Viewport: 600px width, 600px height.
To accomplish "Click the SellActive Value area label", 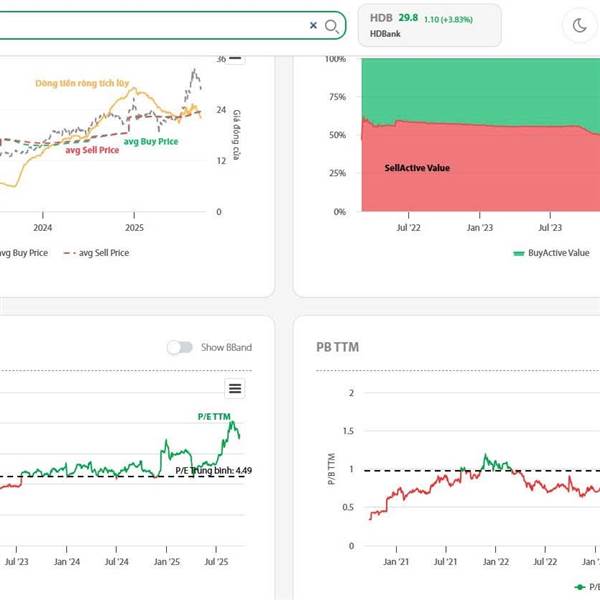I will [417, 168].
